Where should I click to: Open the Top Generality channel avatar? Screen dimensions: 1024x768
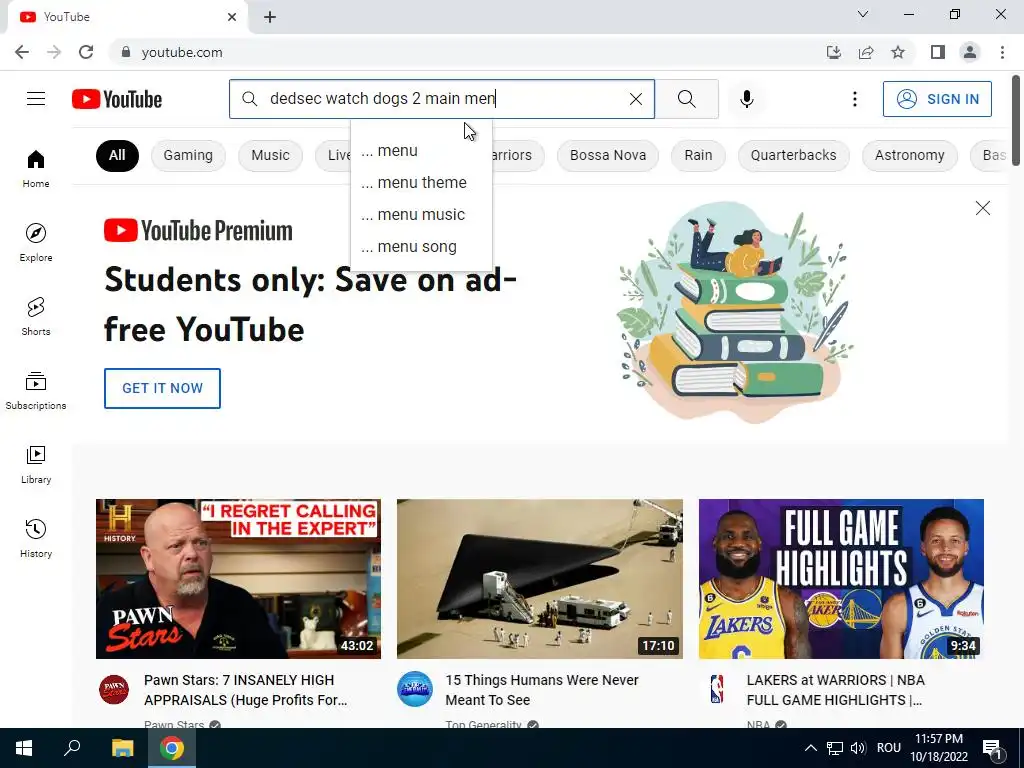(415, 689)
